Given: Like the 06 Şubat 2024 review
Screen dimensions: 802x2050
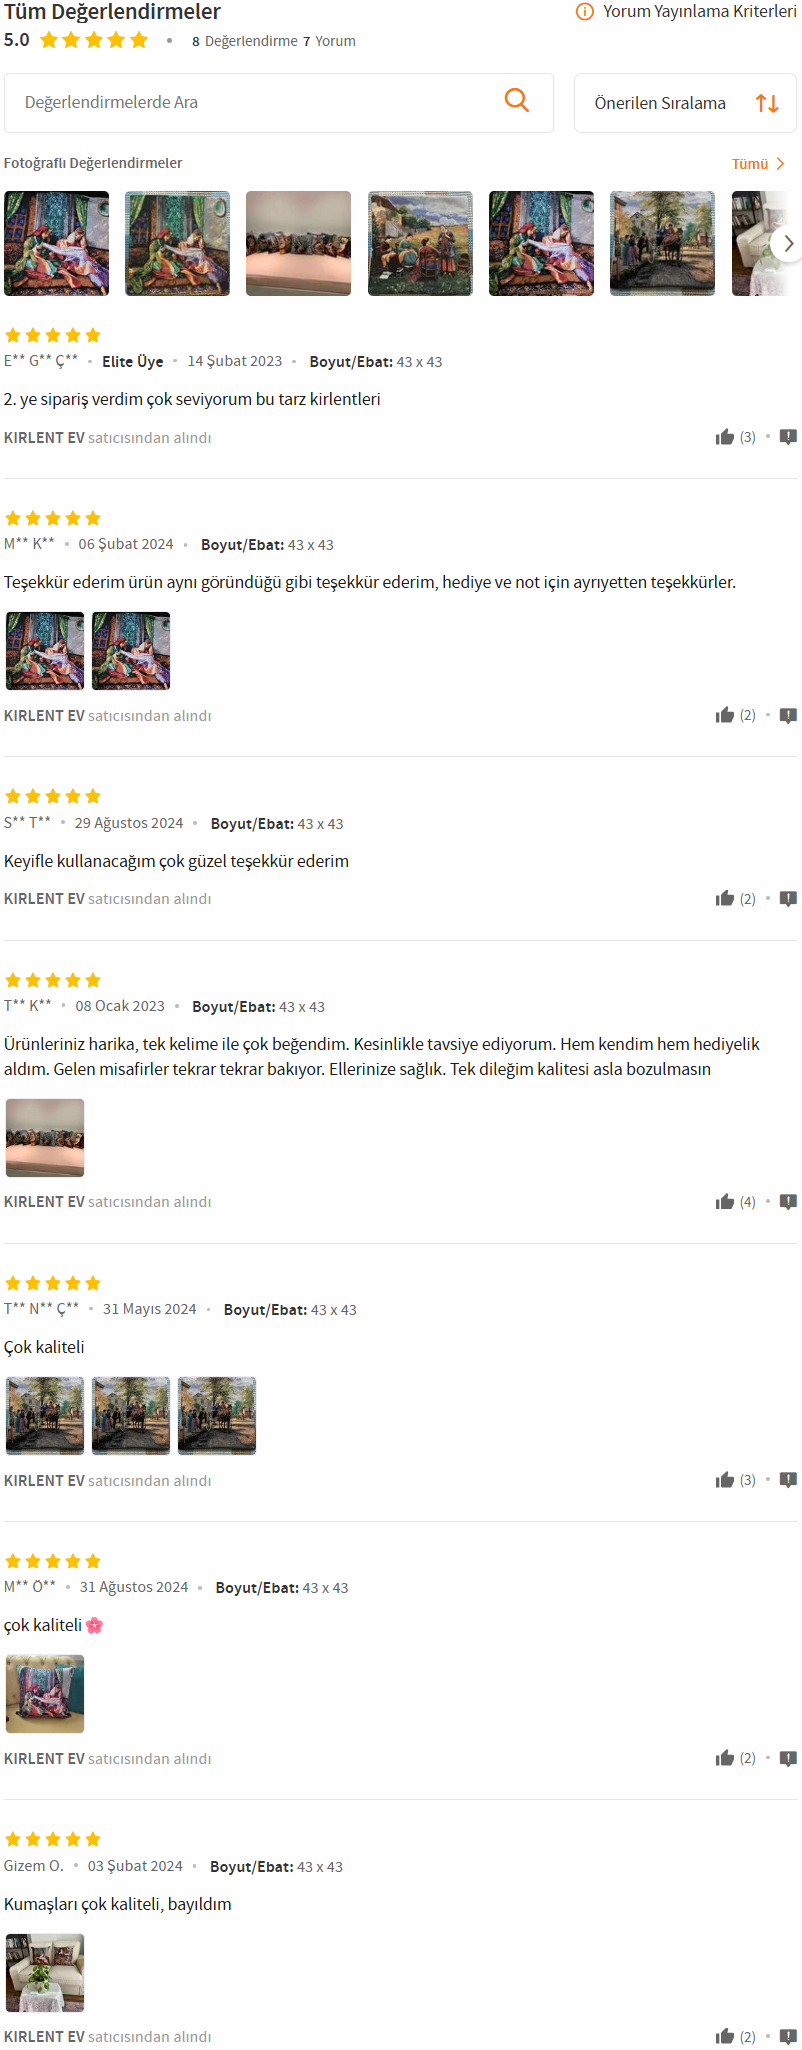Looking at the screenshot, I should point(725,715).
